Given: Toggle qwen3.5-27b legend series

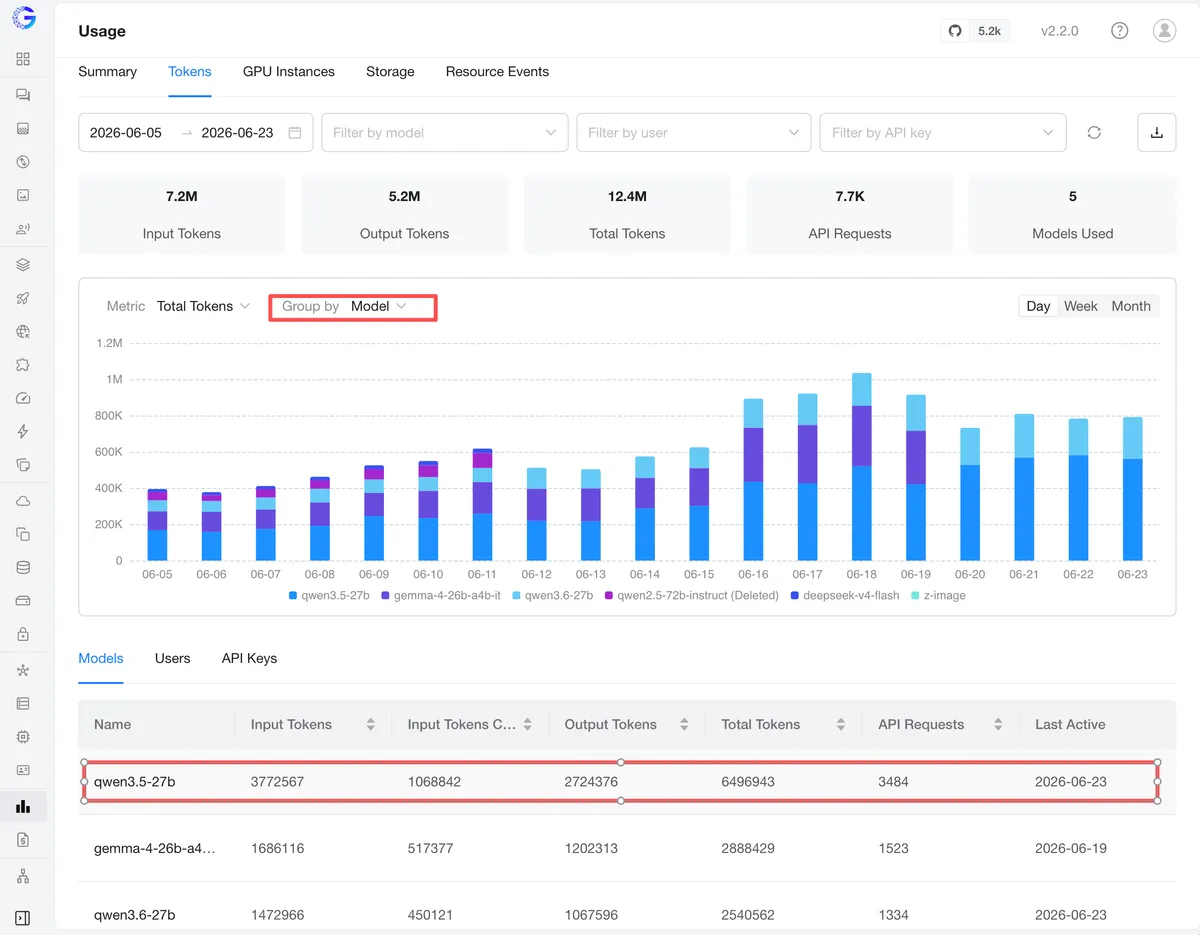Looking at the screenshot, I should [x=329, y=595].
